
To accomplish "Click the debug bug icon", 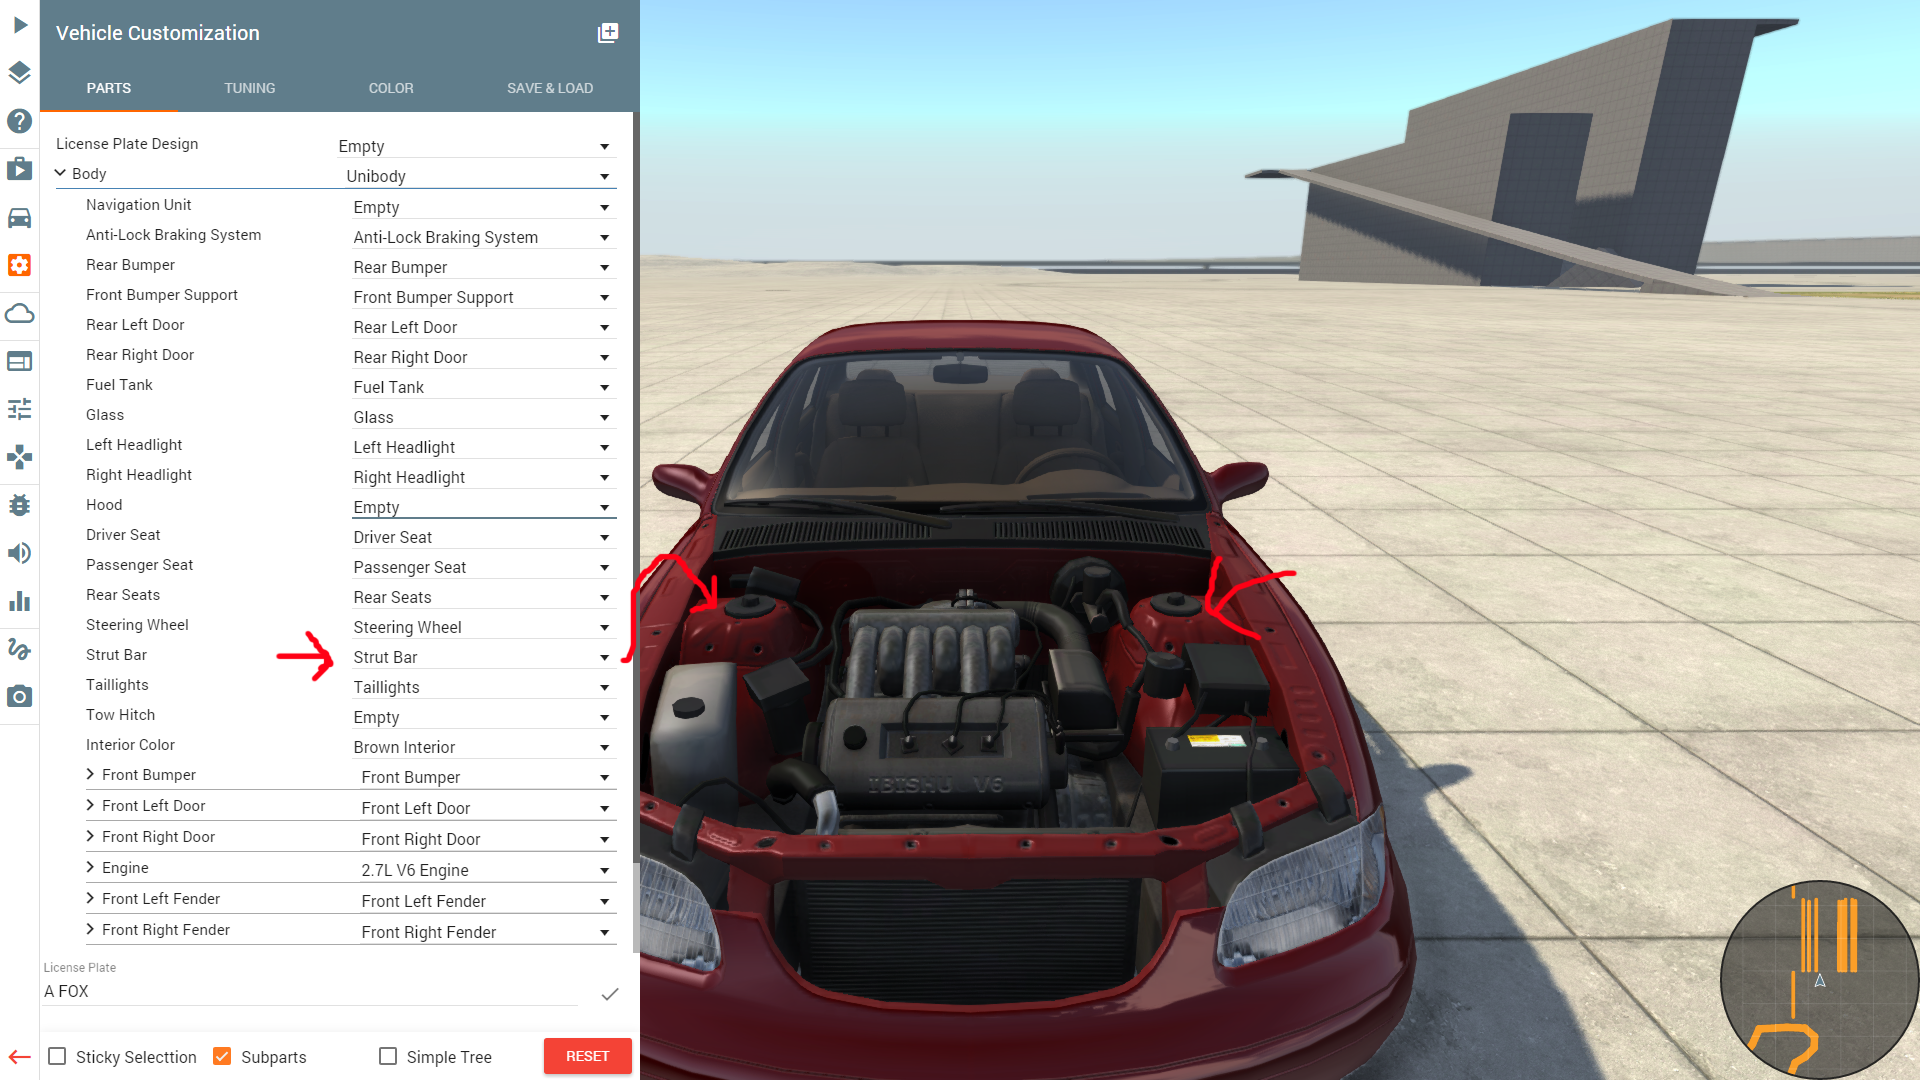I will point(19,505).
